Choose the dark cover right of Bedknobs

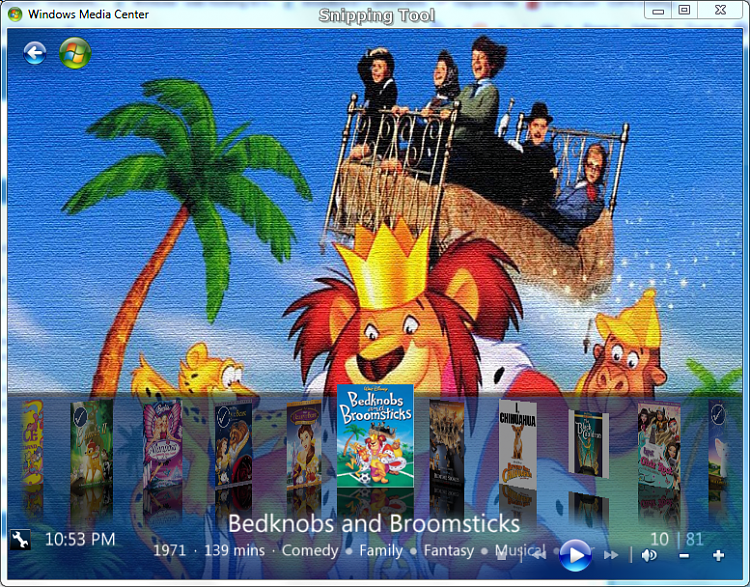[446, 443]
